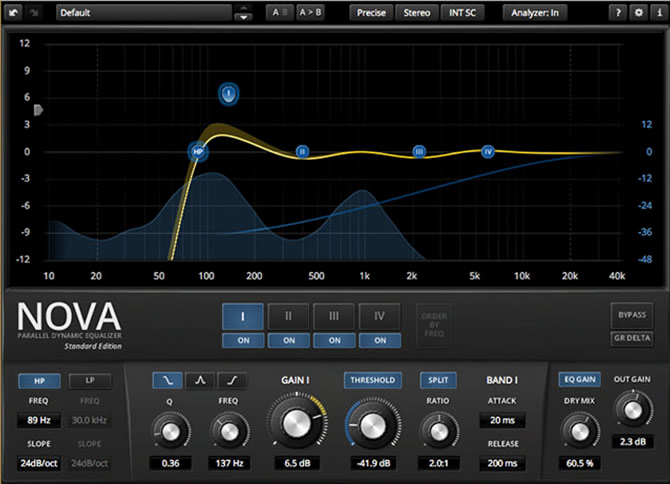Turn off band II ON switch
The width and height of the screenshot is (670, 484).
289,340
